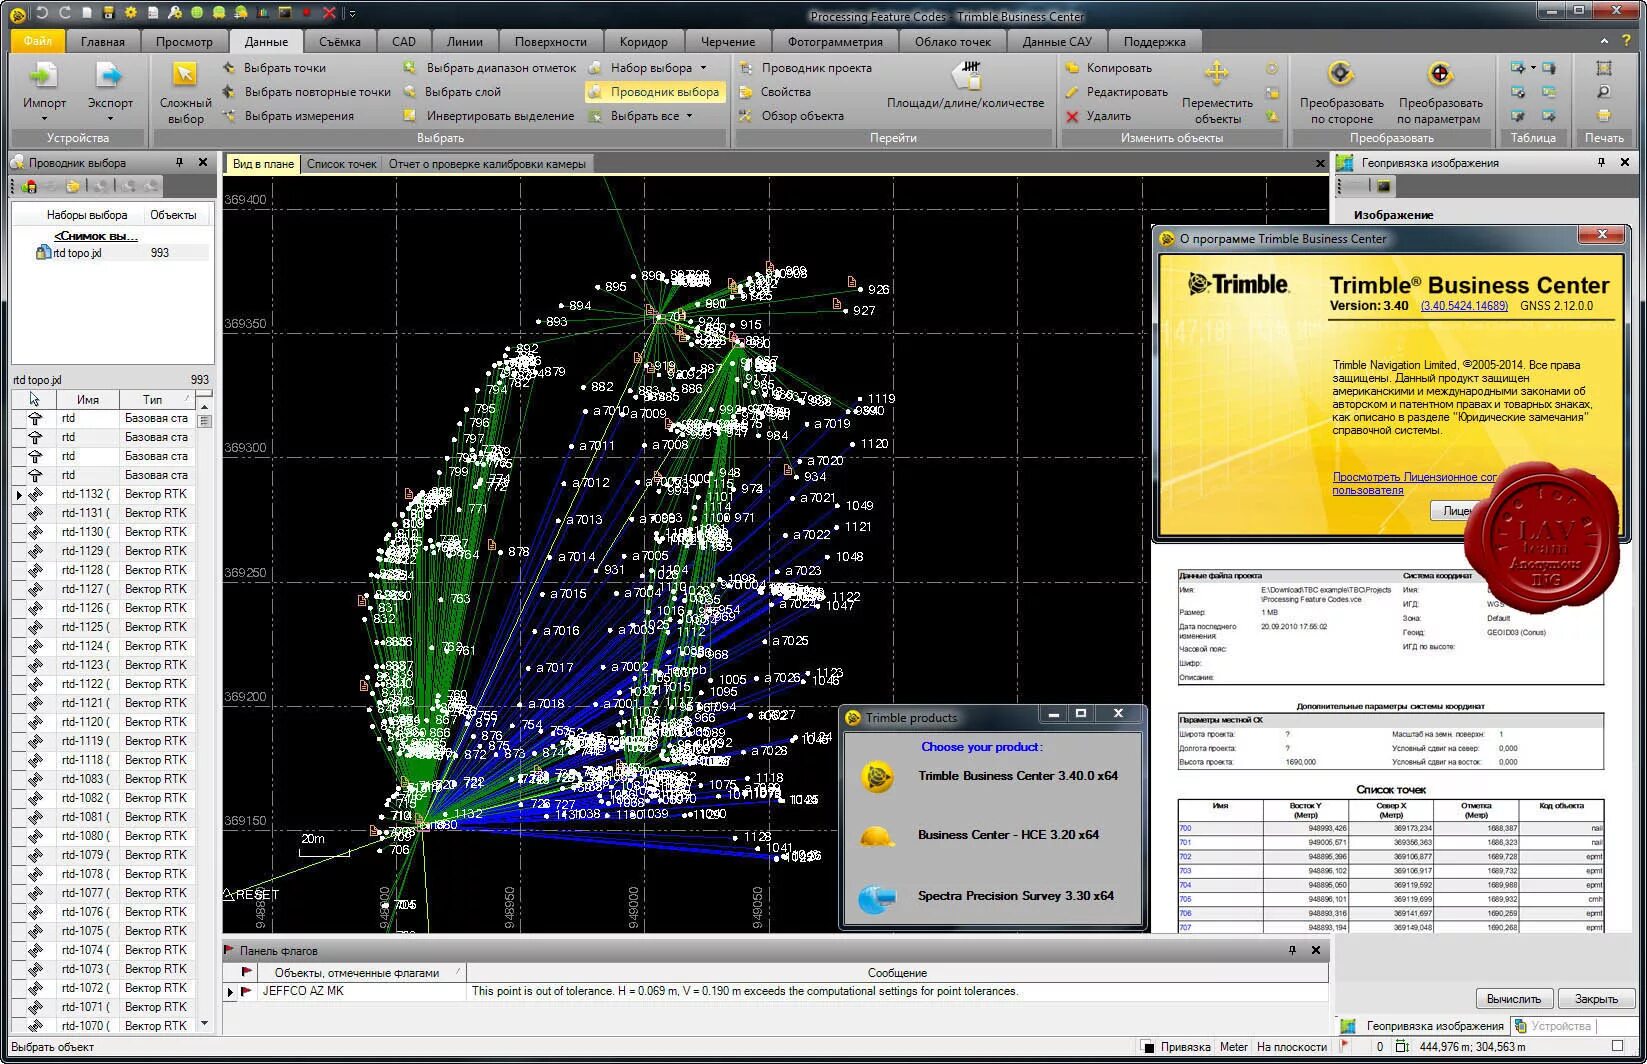Expand the JEFFCO AZ MK flag row
Screen dimensions: 1647x1064
(x=230, y=992)
